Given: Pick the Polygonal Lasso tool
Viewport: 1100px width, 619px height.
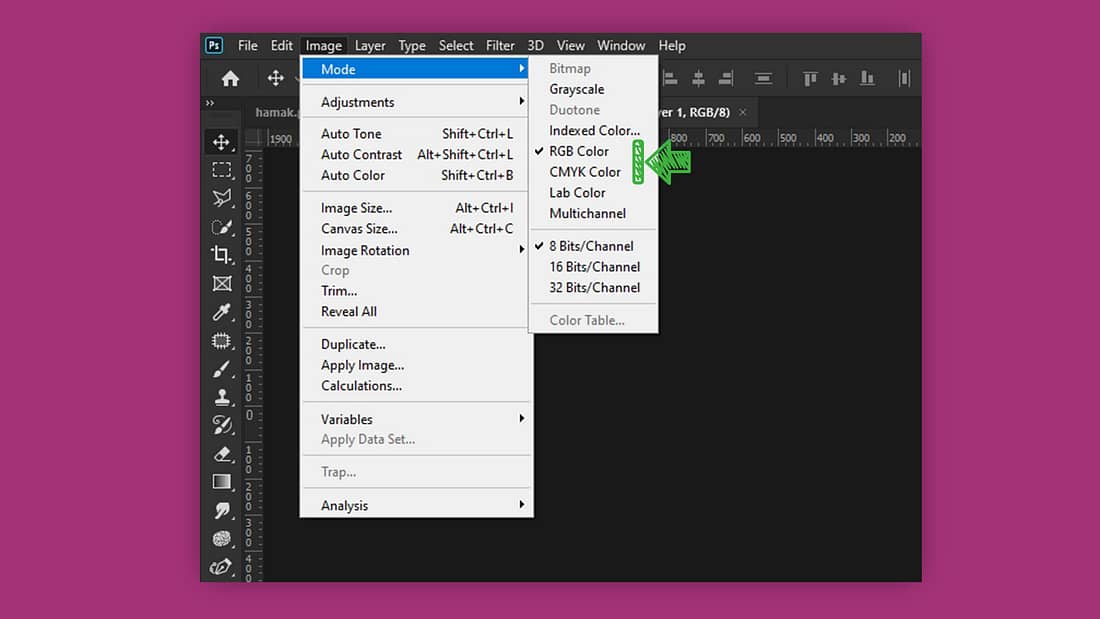Looking at the screenshot, I should (222, 198).
